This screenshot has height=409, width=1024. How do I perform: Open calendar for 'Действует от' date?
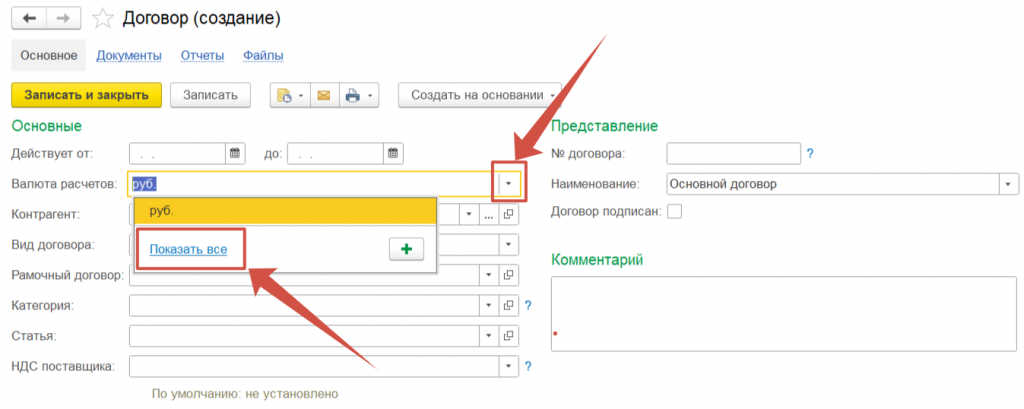pyautogui.click(x=235, y=154)
